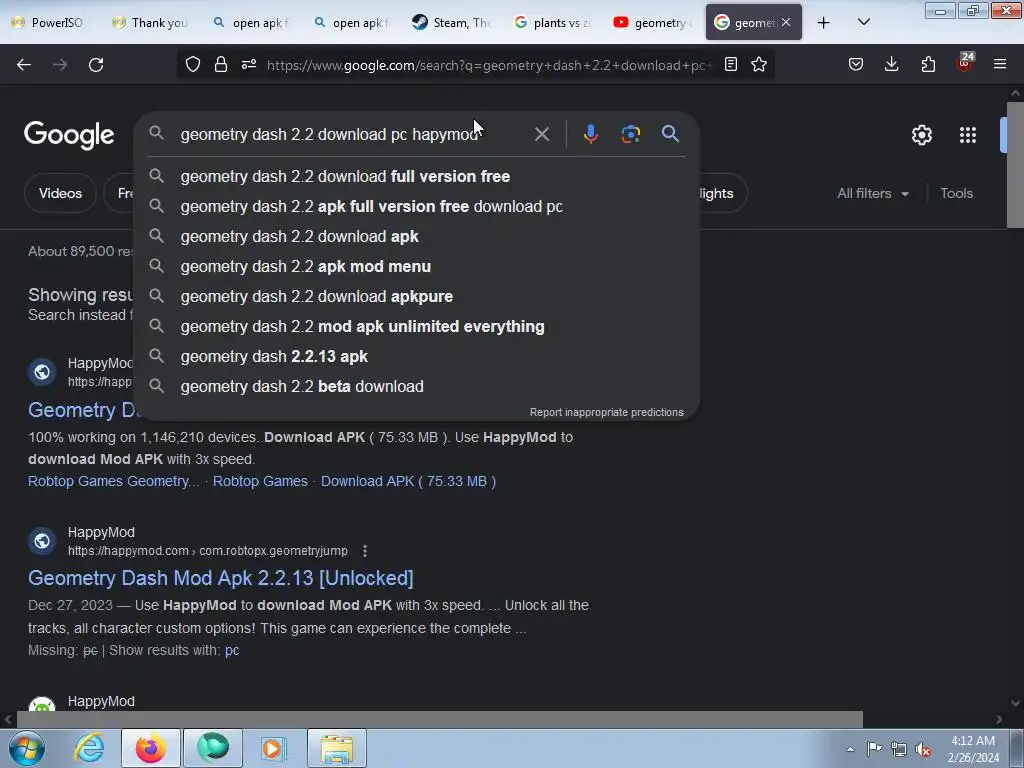Switch to the PowerISO tab
Image resolution: width=1024 pixels, height=768 pixels.
(x=50, y=23)
